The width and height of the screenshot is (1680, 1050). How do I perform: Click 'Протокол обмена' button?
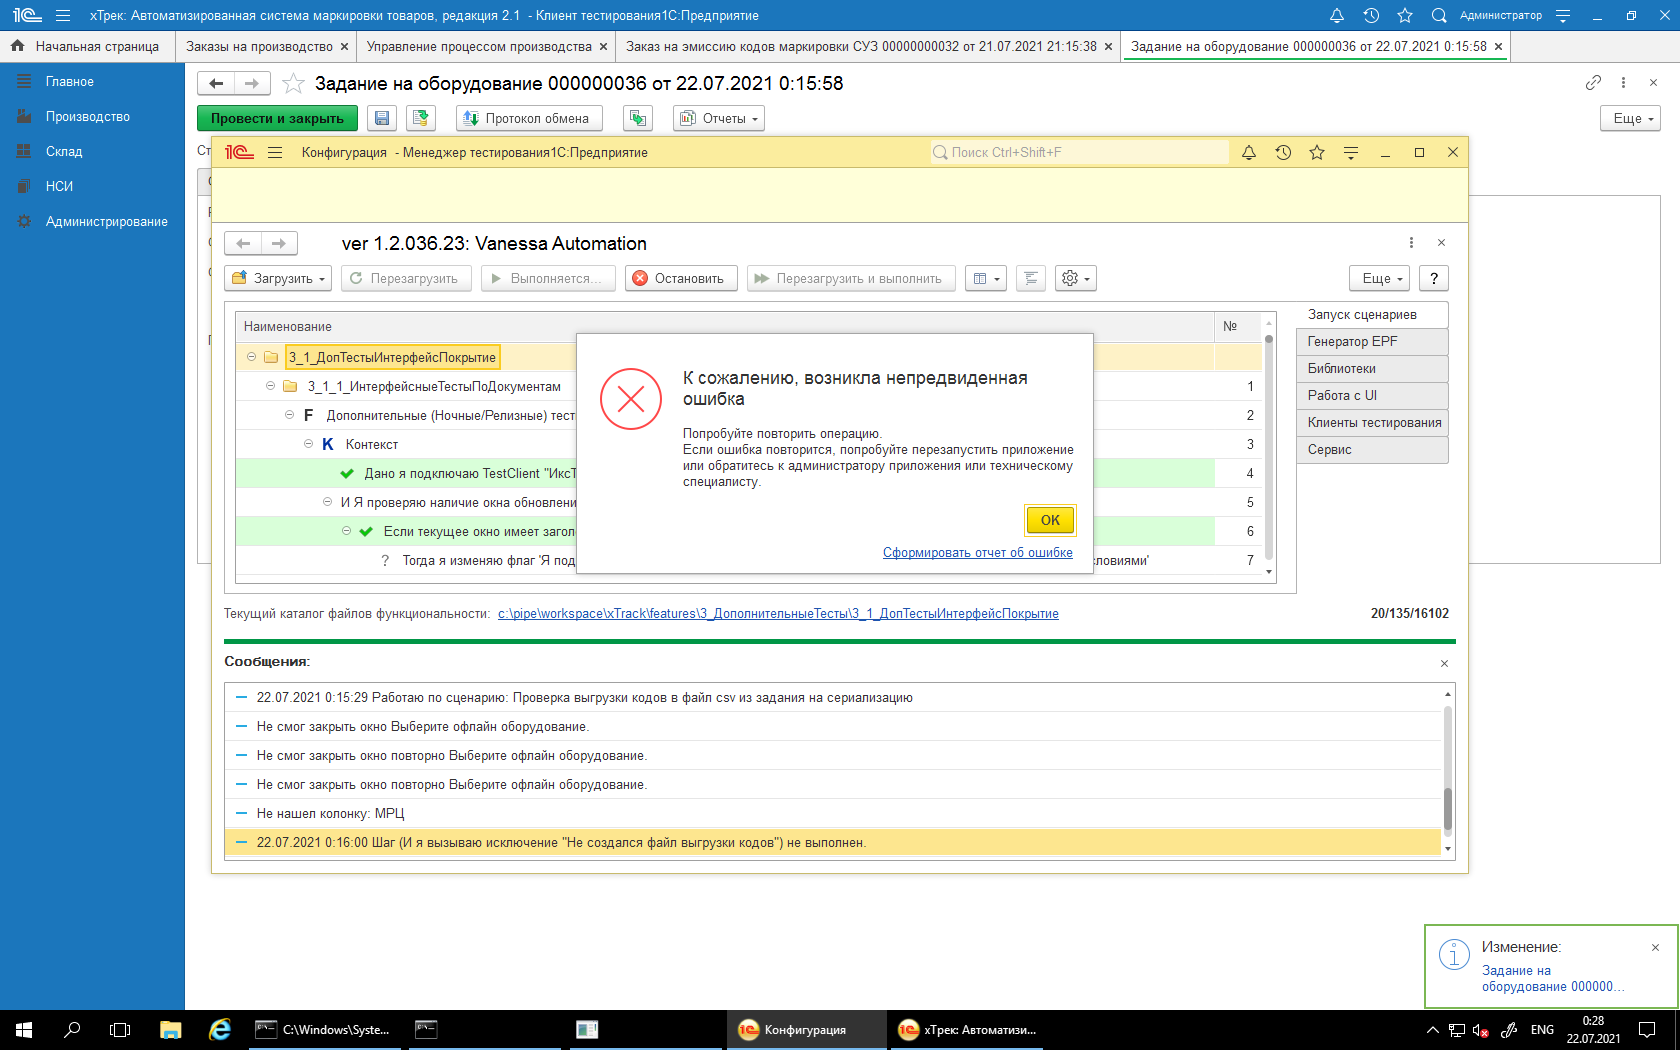529,118
